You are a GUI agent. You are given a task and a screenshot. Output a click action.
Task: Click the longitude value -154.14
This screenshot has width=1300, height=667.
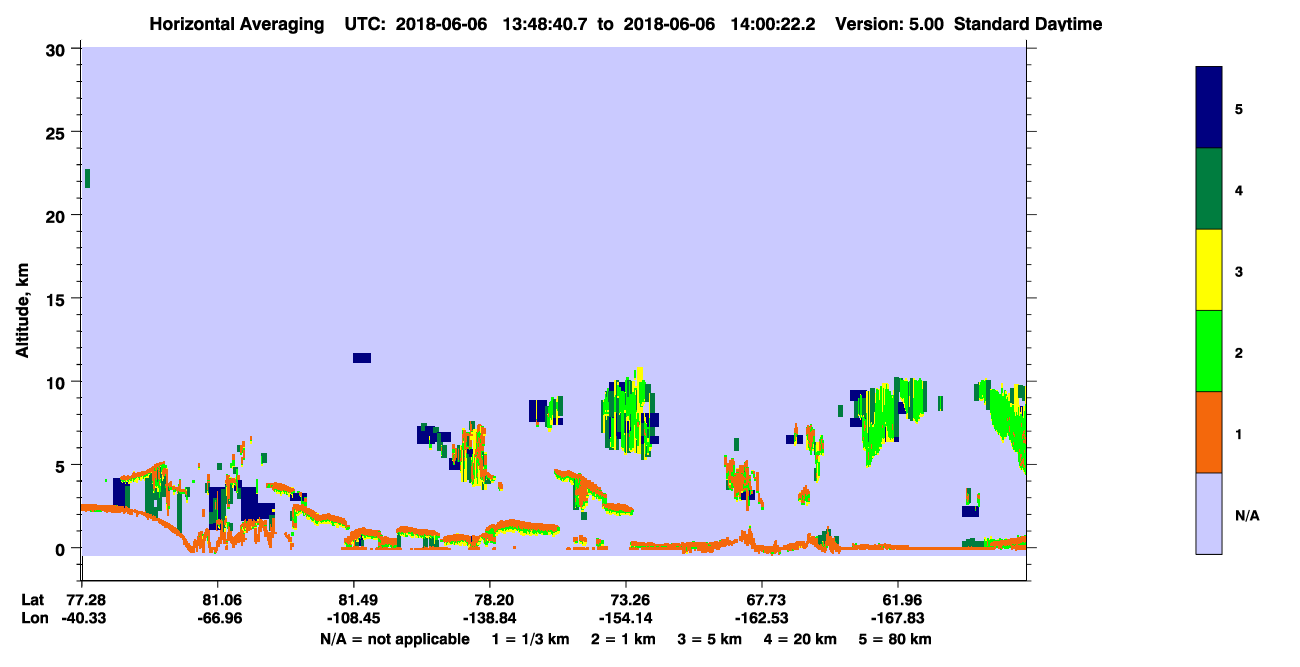626,618
